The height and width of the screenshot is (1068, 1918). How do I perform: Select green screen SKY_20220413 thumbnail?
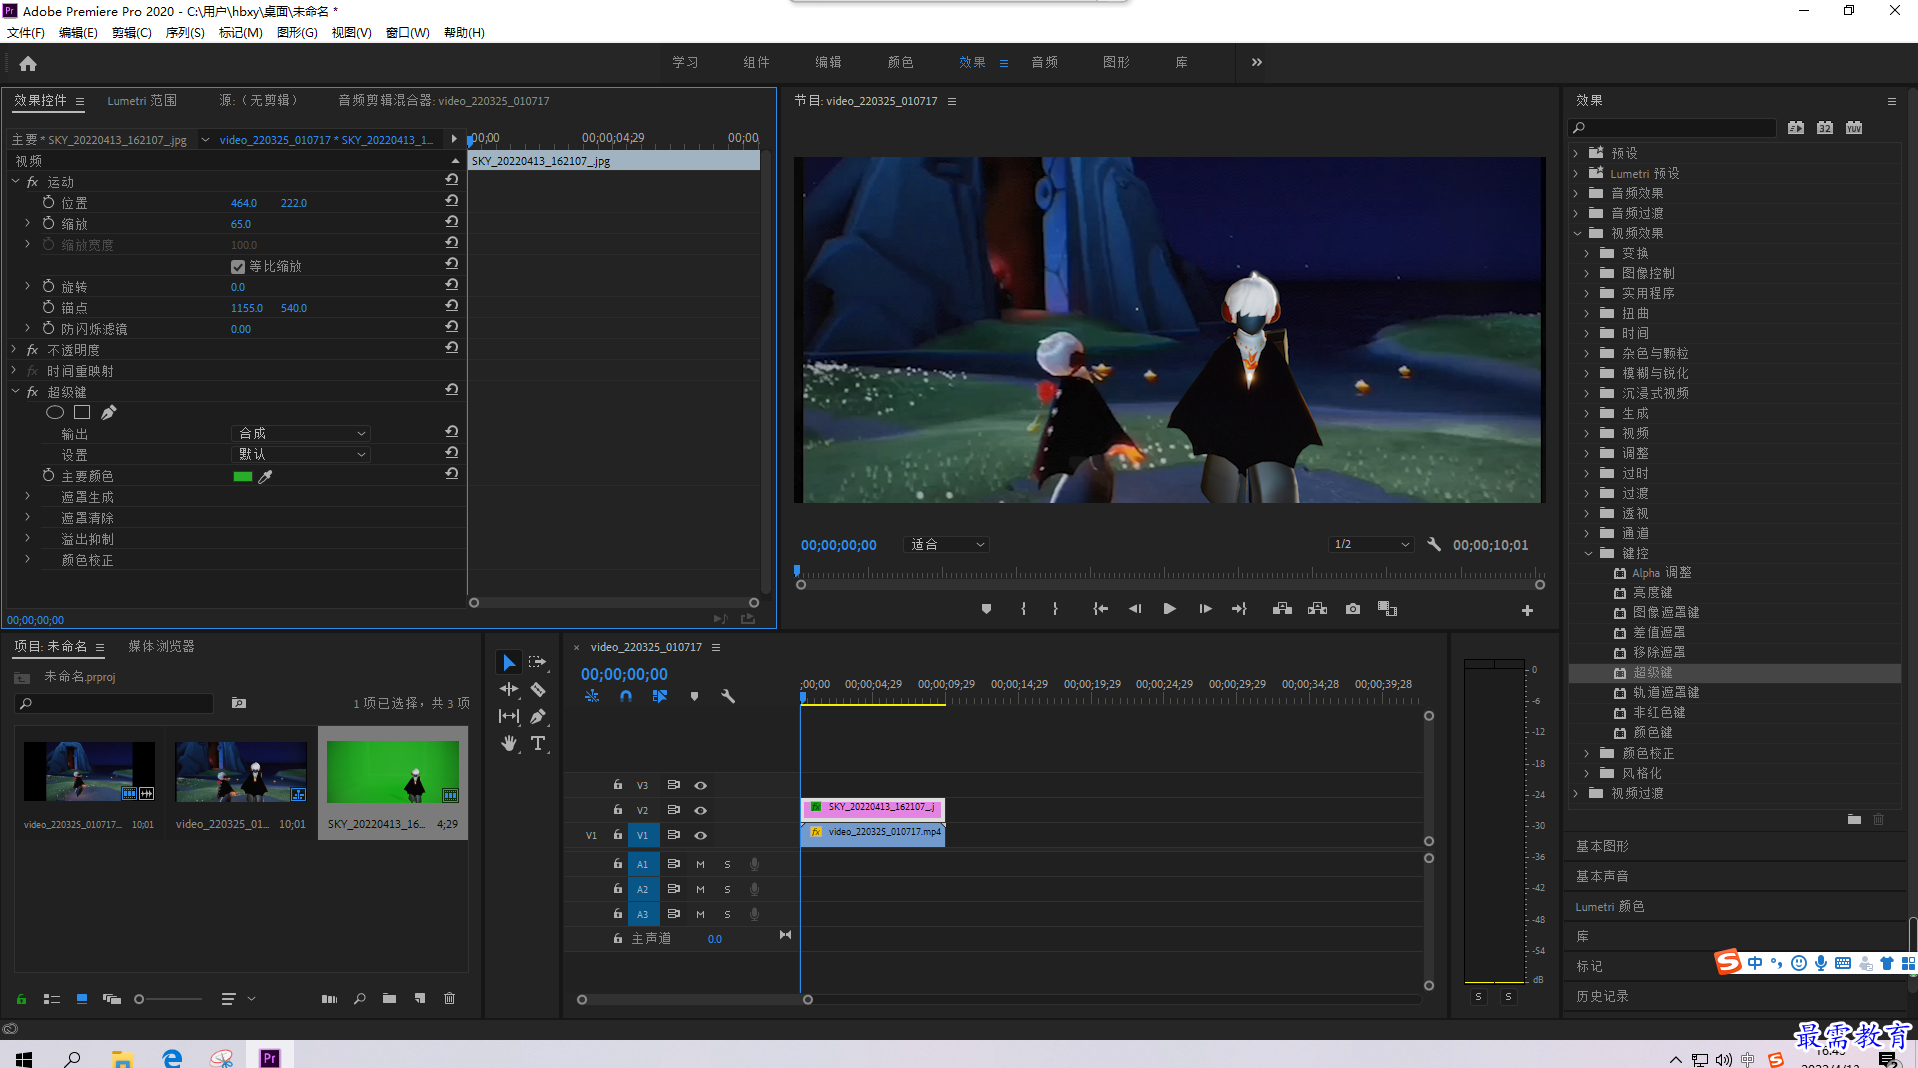point(393,772)
